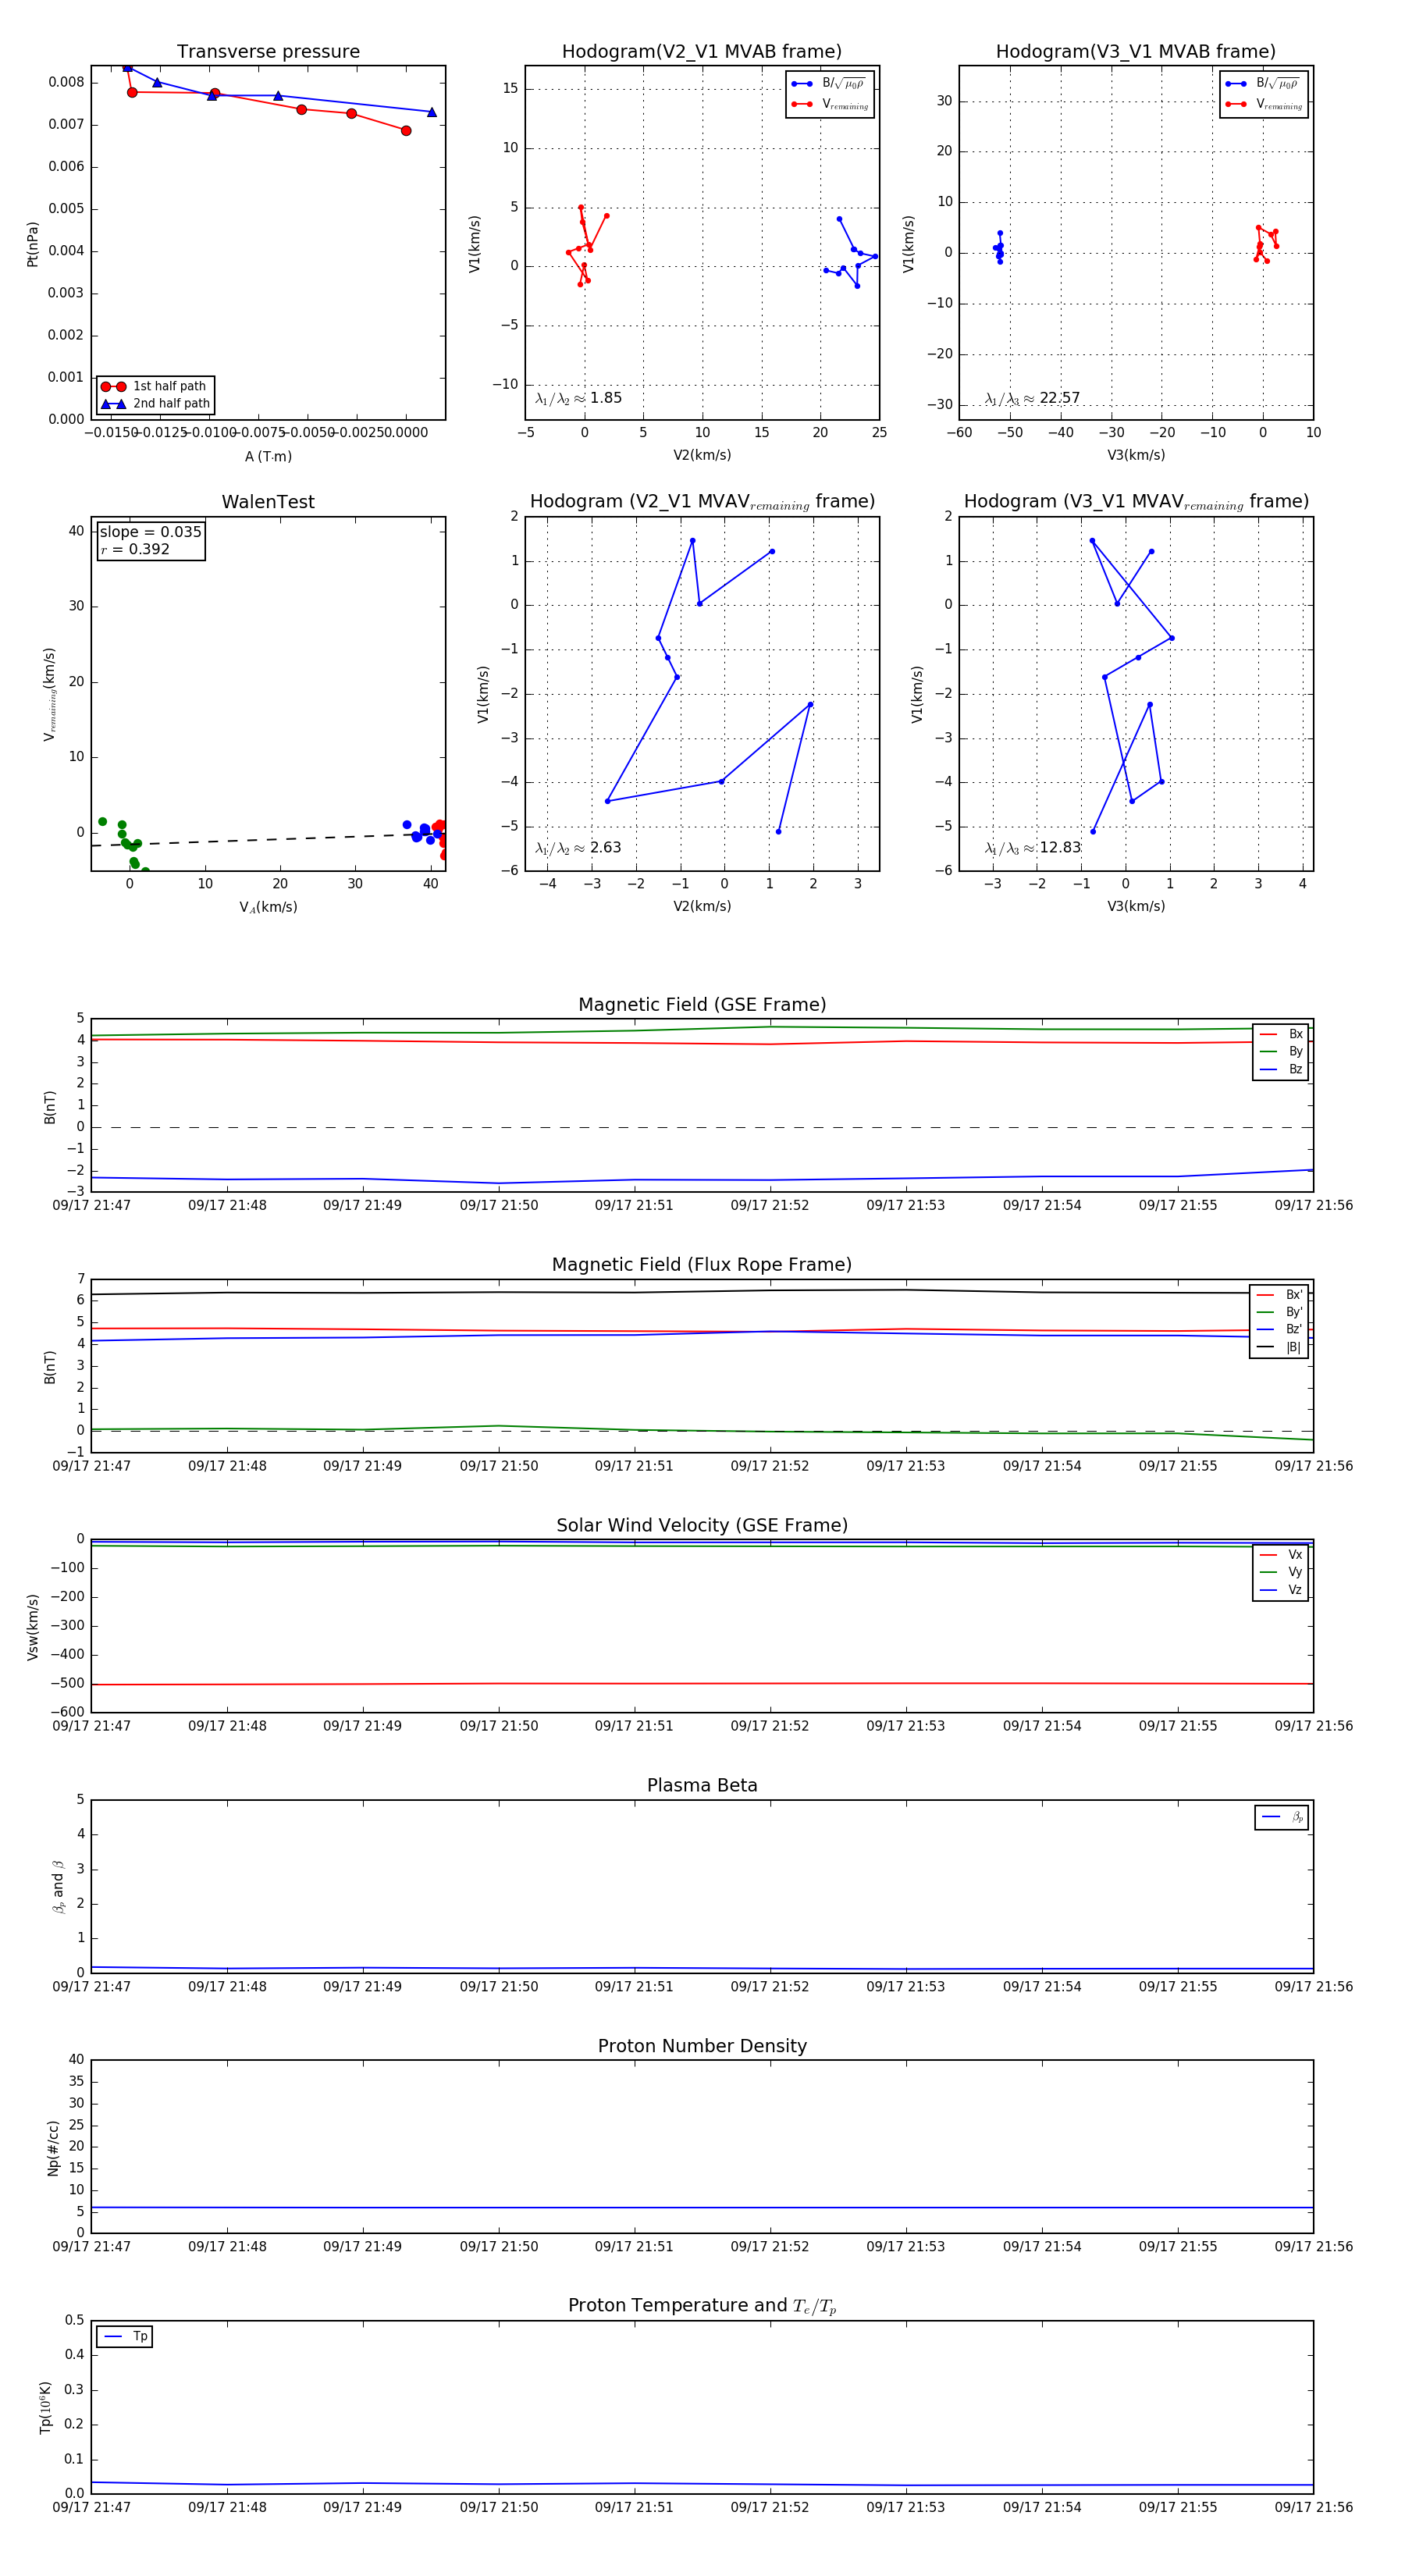1405x2576 pixels.
Task: Click the 'Tp(10^6K)' y-axis label
Action: (45, 2407)
